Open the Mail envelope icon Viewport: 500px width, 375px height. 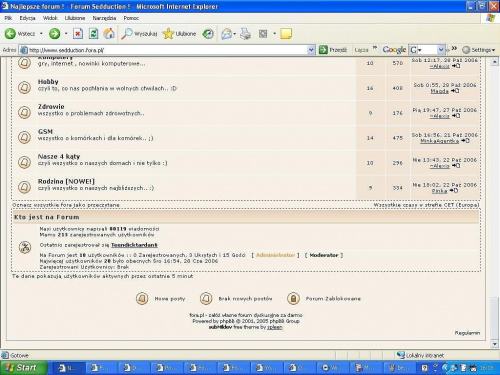click(x=226, y=34)
